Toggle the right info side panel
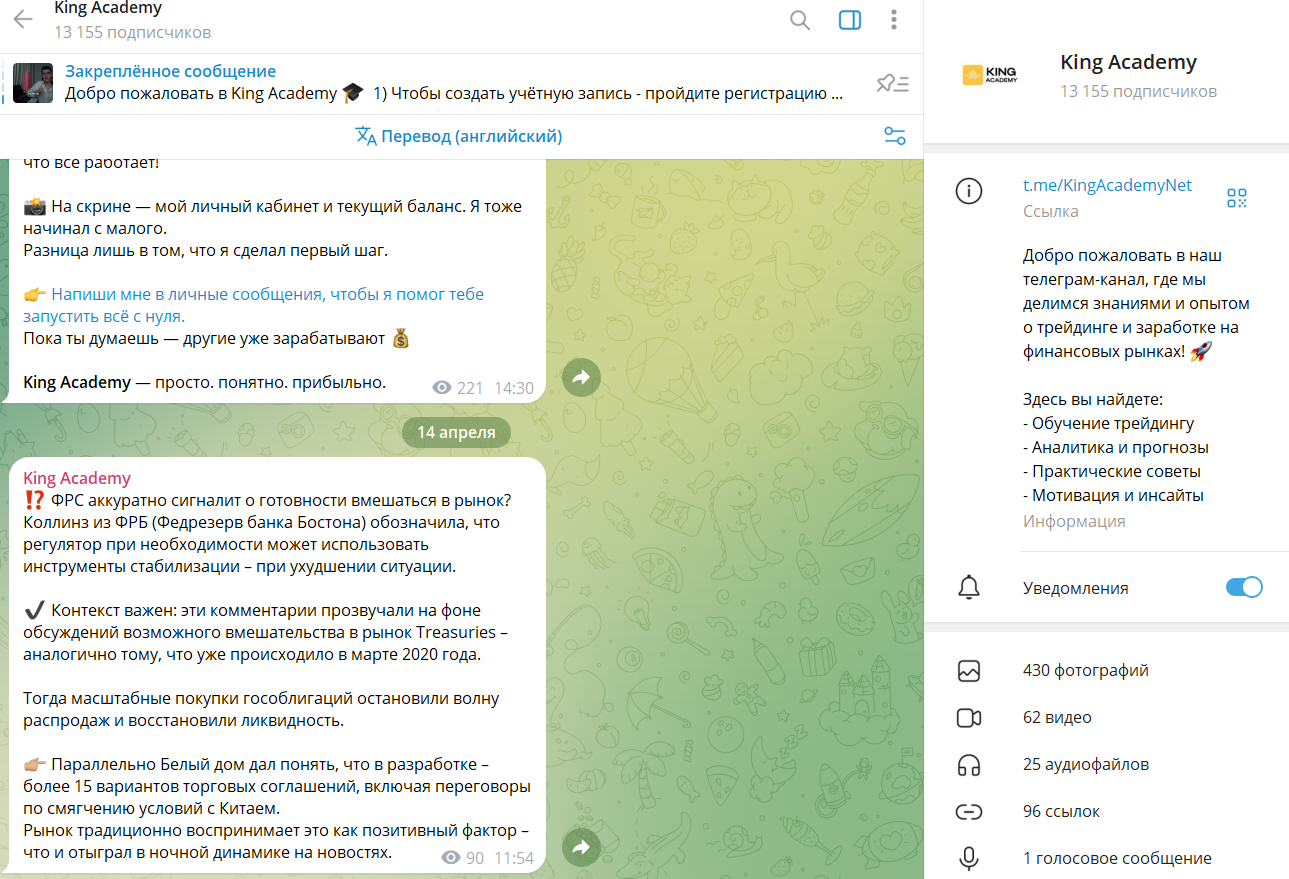The height and width of the screenshot is (879, 1289). click(850, 20)
